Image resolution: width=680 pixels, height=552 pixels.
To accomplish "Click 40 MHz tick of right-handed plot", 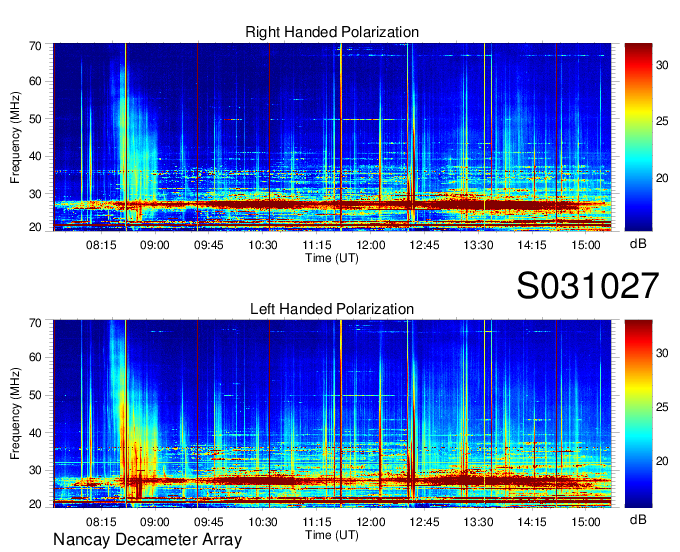I will point(35,156).
